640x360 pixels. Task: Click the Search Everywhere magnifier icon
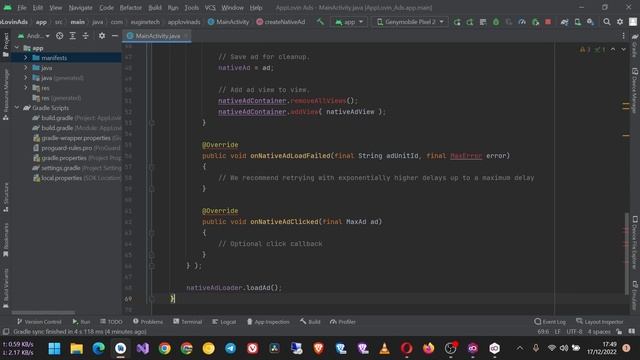[x=607, y=22]
